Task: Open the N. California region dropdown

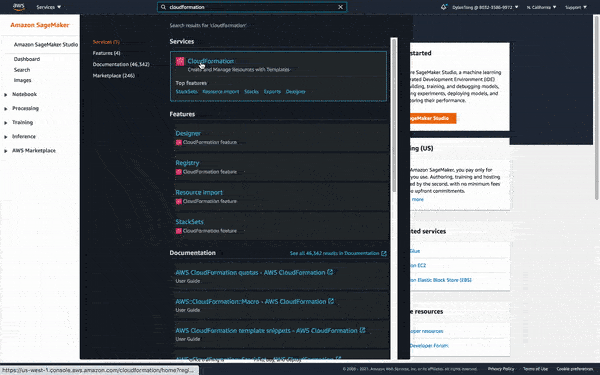Action: point(541,7)
